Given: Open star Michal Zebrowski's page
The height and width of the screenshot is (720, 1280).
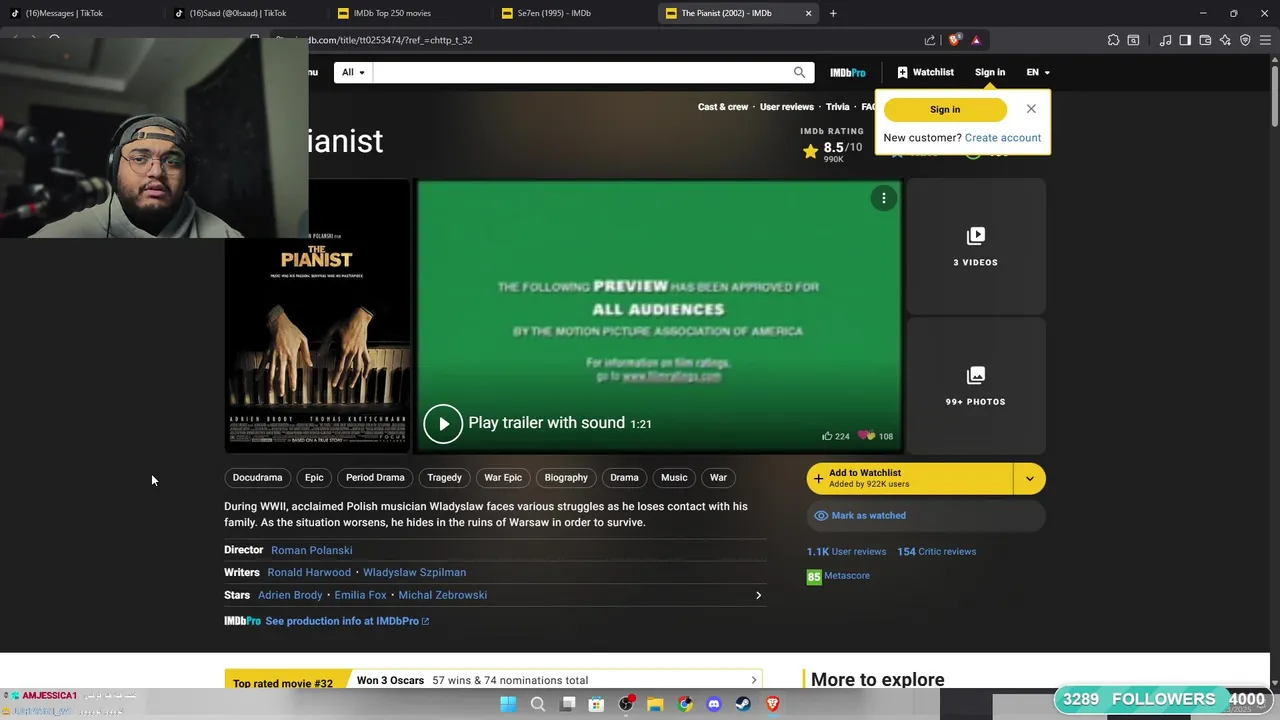Looking at the screenshot, I should pos(442,595).
